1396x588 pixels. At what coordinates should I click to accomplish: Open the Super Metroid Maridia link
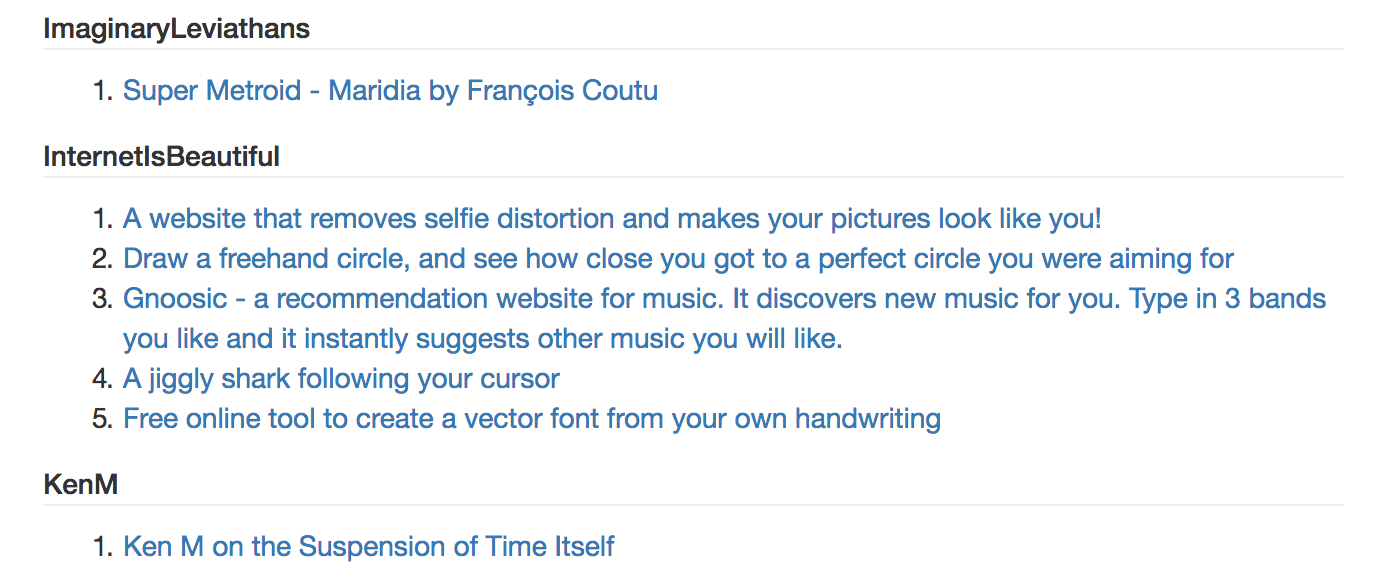(x=390, y=91)
